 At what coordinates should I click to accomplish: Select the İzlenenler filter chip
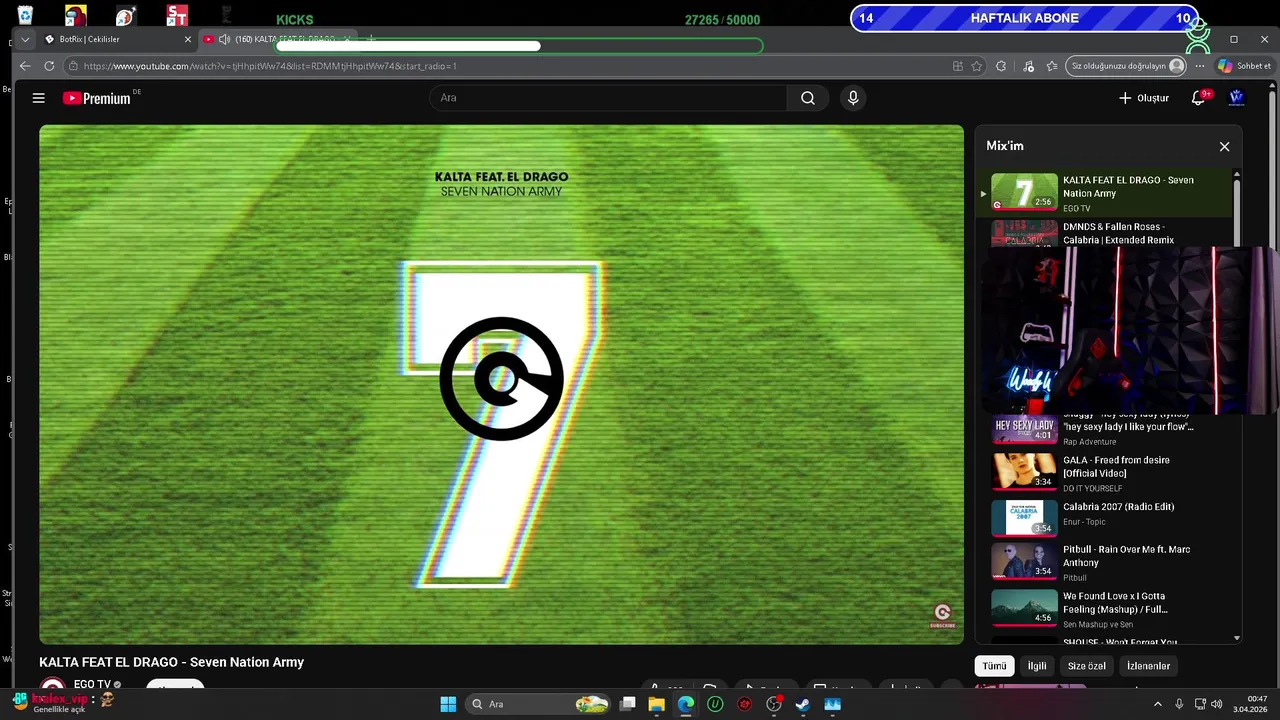(x=1148, y=666)
